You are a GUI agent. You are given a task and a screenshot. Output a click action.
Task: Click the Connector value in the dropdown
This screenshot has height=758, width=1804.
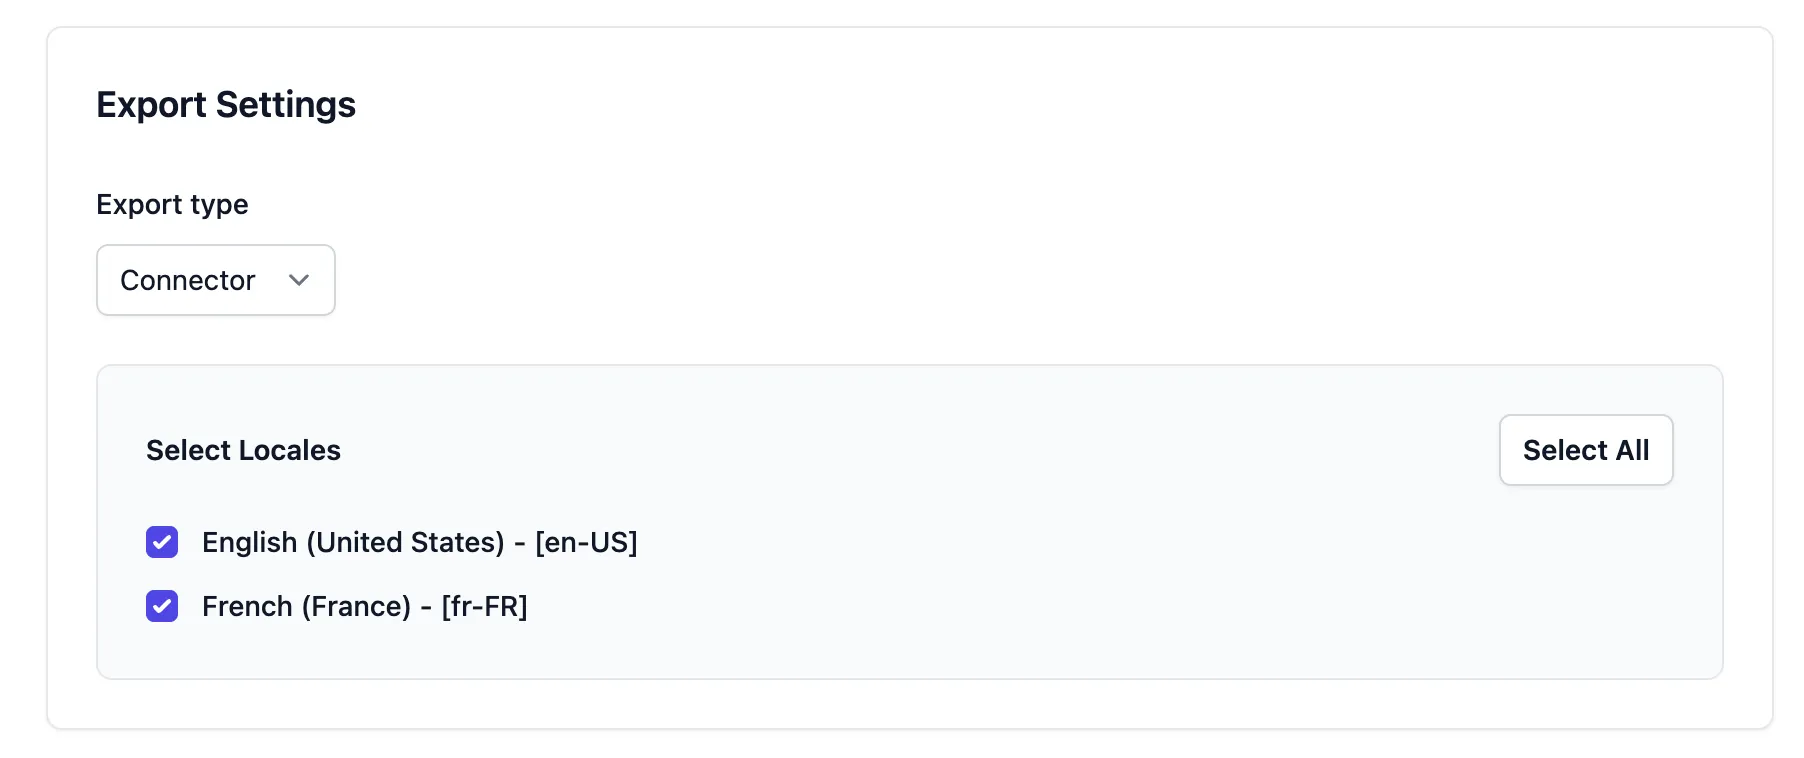pyautogui.click(x=188, y=280)
